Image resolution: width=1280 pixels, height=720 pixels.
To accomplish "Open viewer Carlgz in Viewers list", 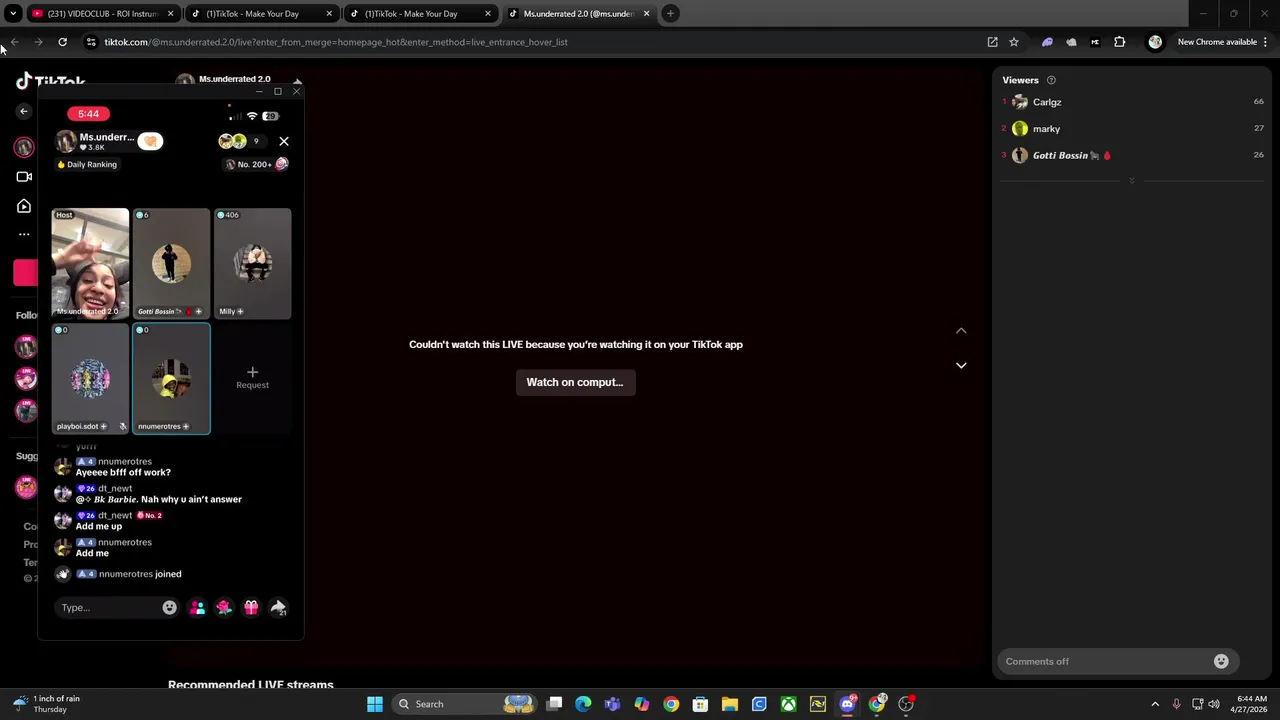I will [x=1133, y=102].
